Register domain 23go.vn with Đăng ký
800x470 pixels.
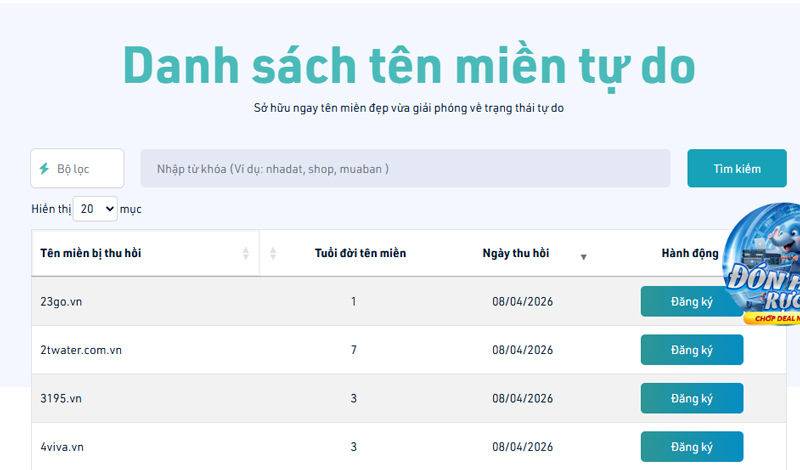tap(691, 302)
